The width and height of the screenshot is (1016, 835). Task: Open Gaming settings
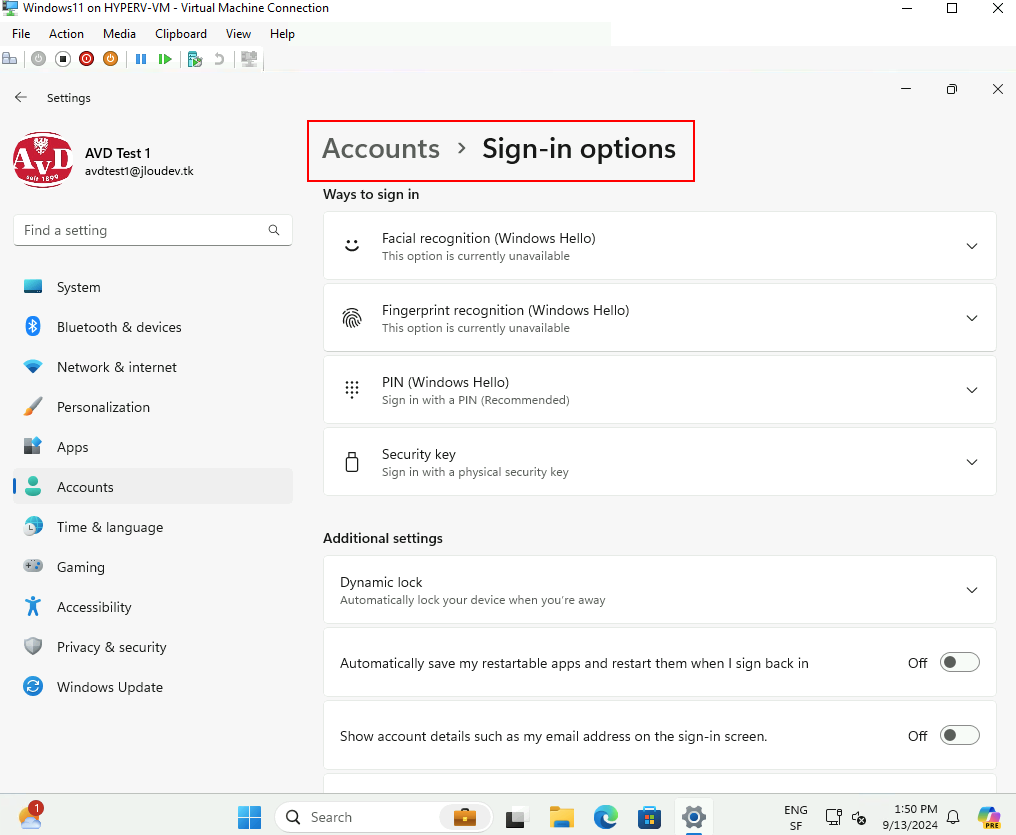point(153,567)
